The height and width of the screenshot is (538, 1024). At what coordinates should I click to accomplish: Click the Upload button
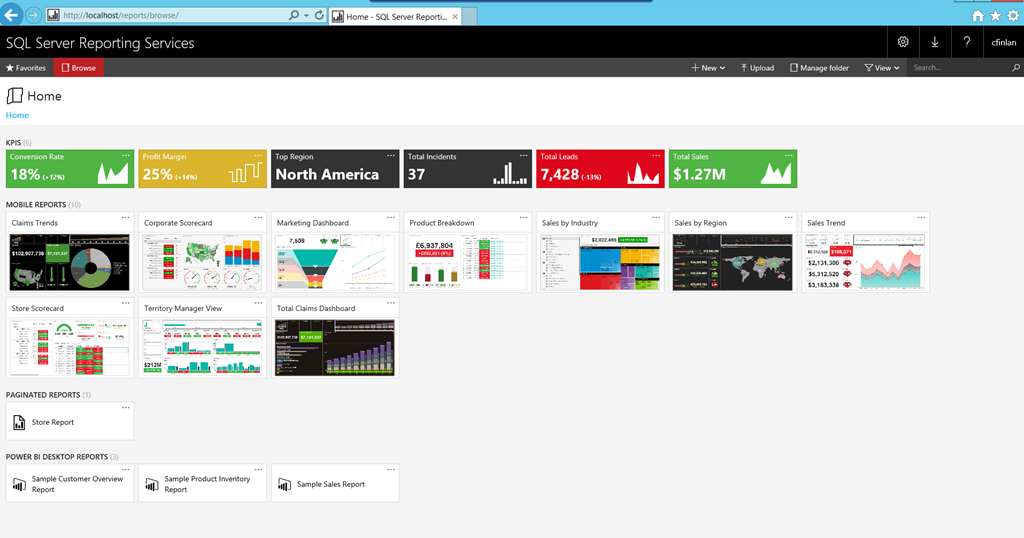tap(757, 68)
